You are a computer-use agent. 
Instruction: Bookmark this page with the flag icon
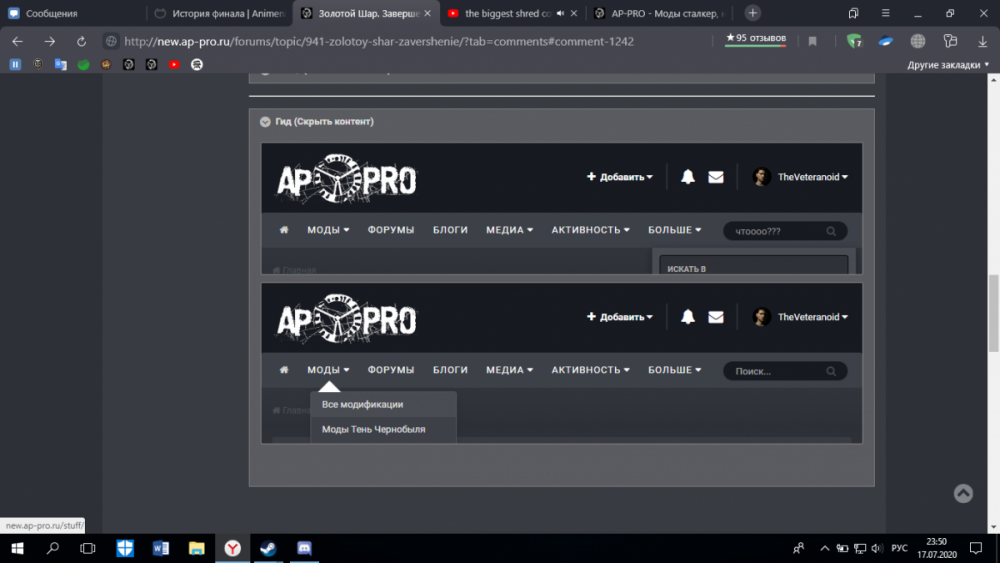tap(812, 41)
